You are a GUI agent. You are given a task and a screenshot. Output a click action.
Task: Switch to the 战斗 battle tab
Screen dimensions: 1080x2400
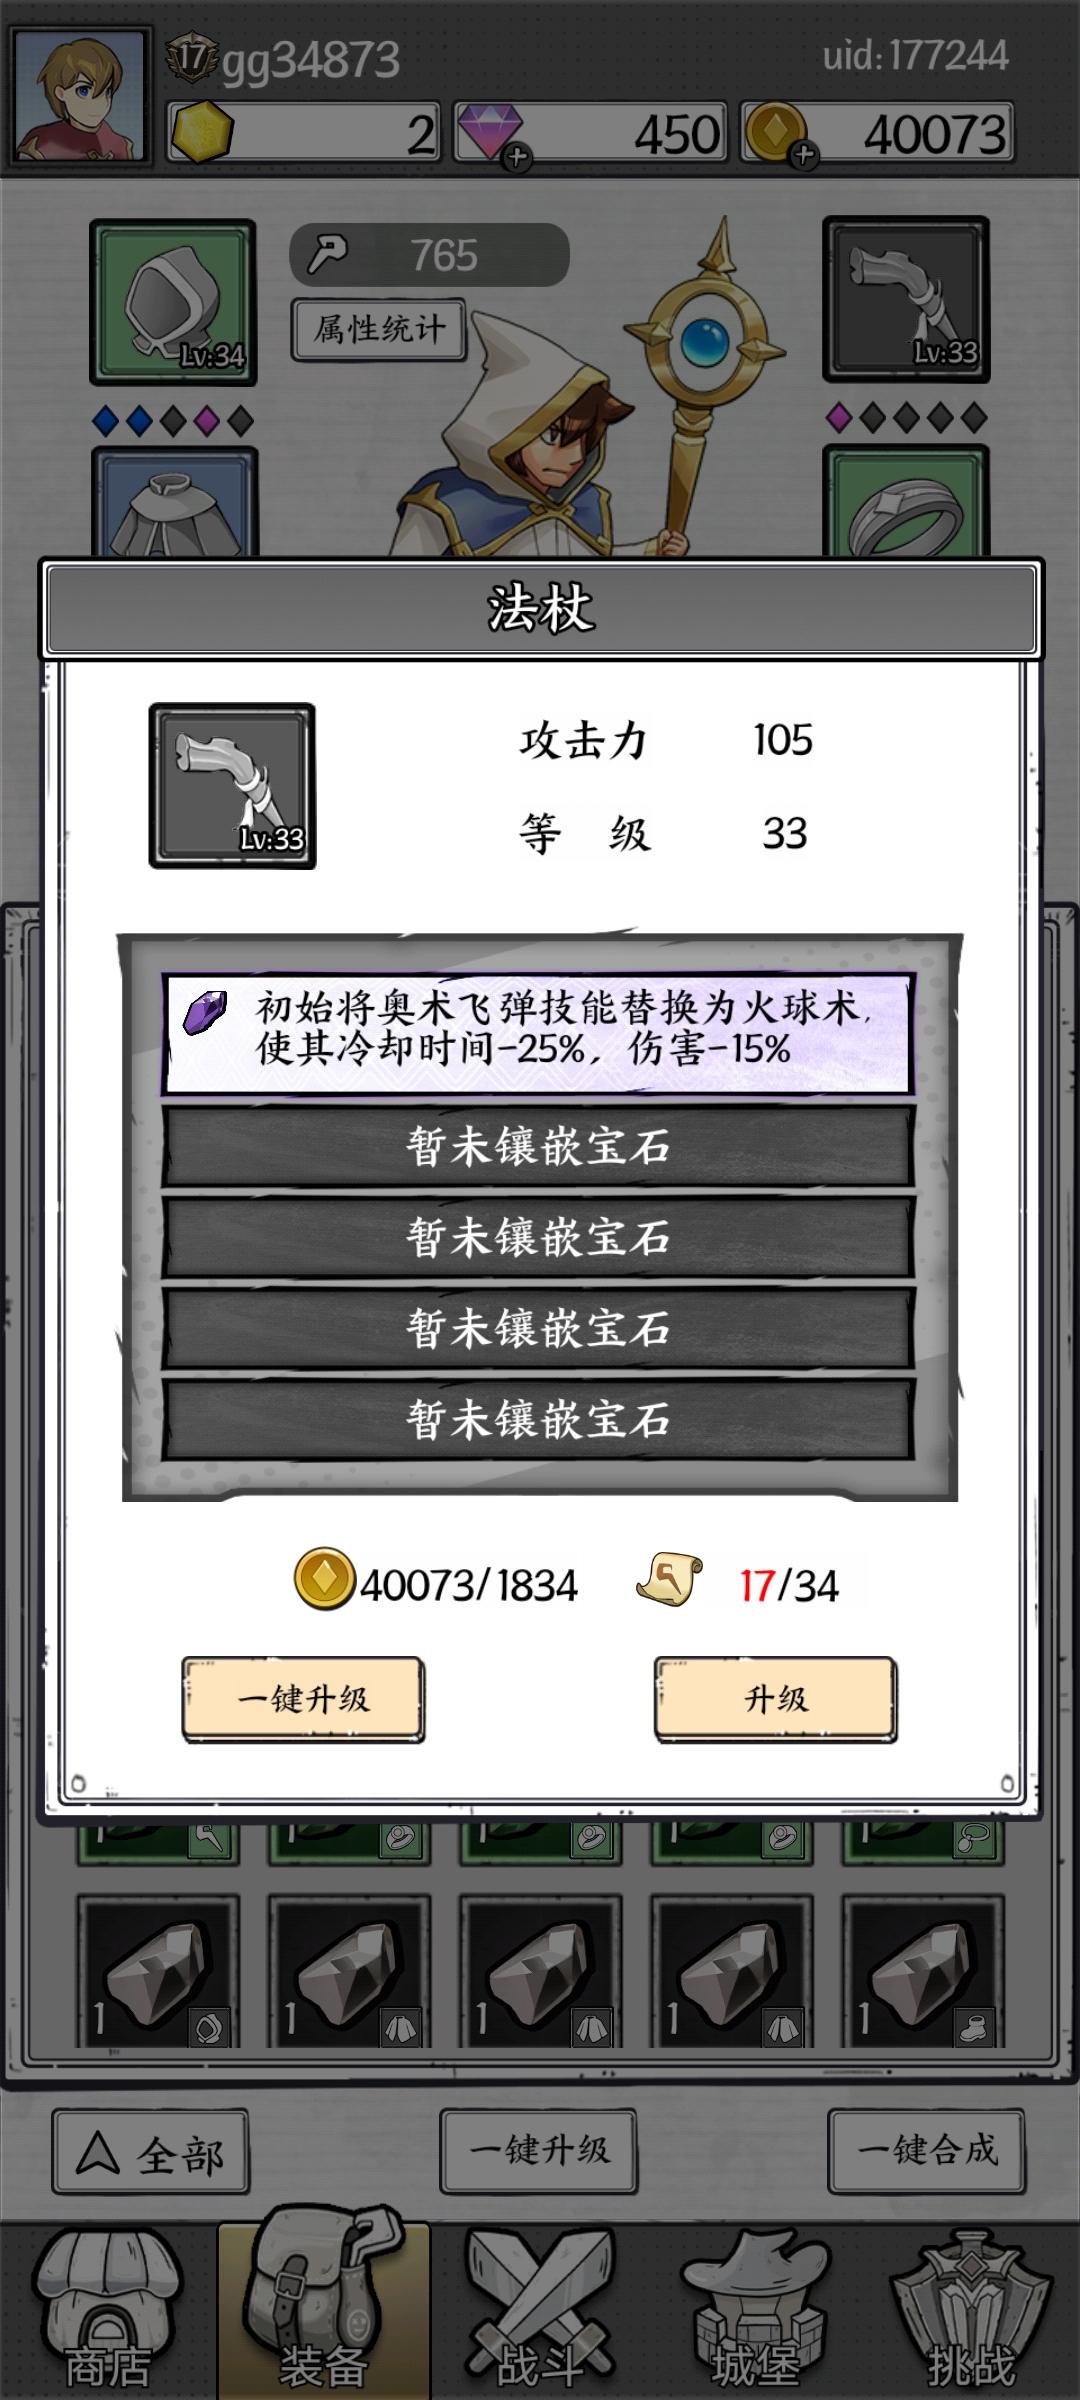pos(540,2311)
